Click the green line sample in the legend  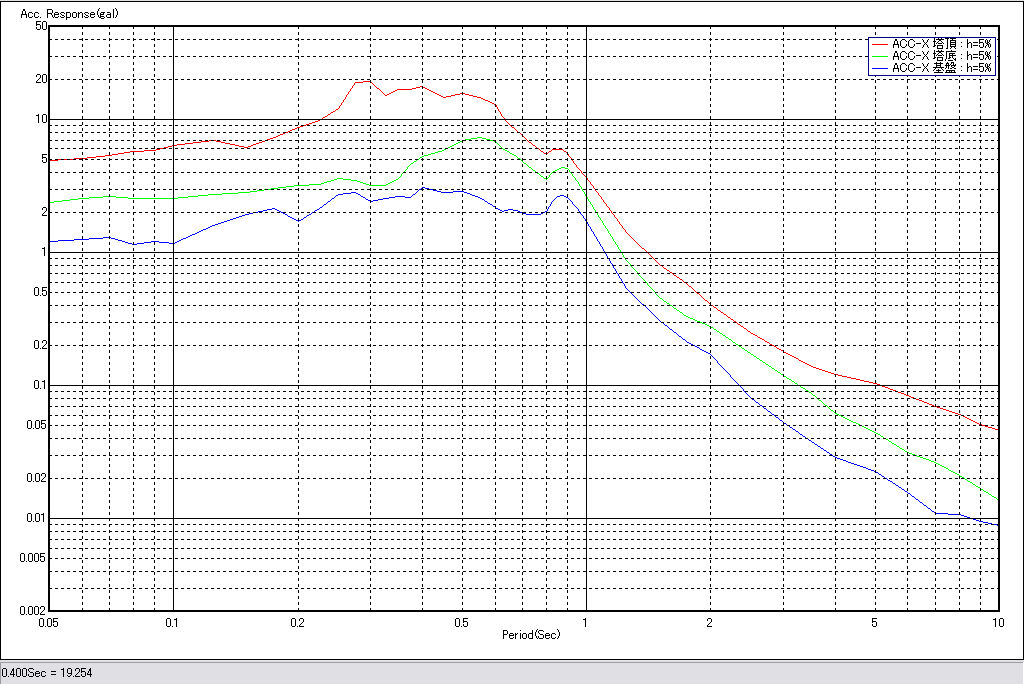pos(879,56)
